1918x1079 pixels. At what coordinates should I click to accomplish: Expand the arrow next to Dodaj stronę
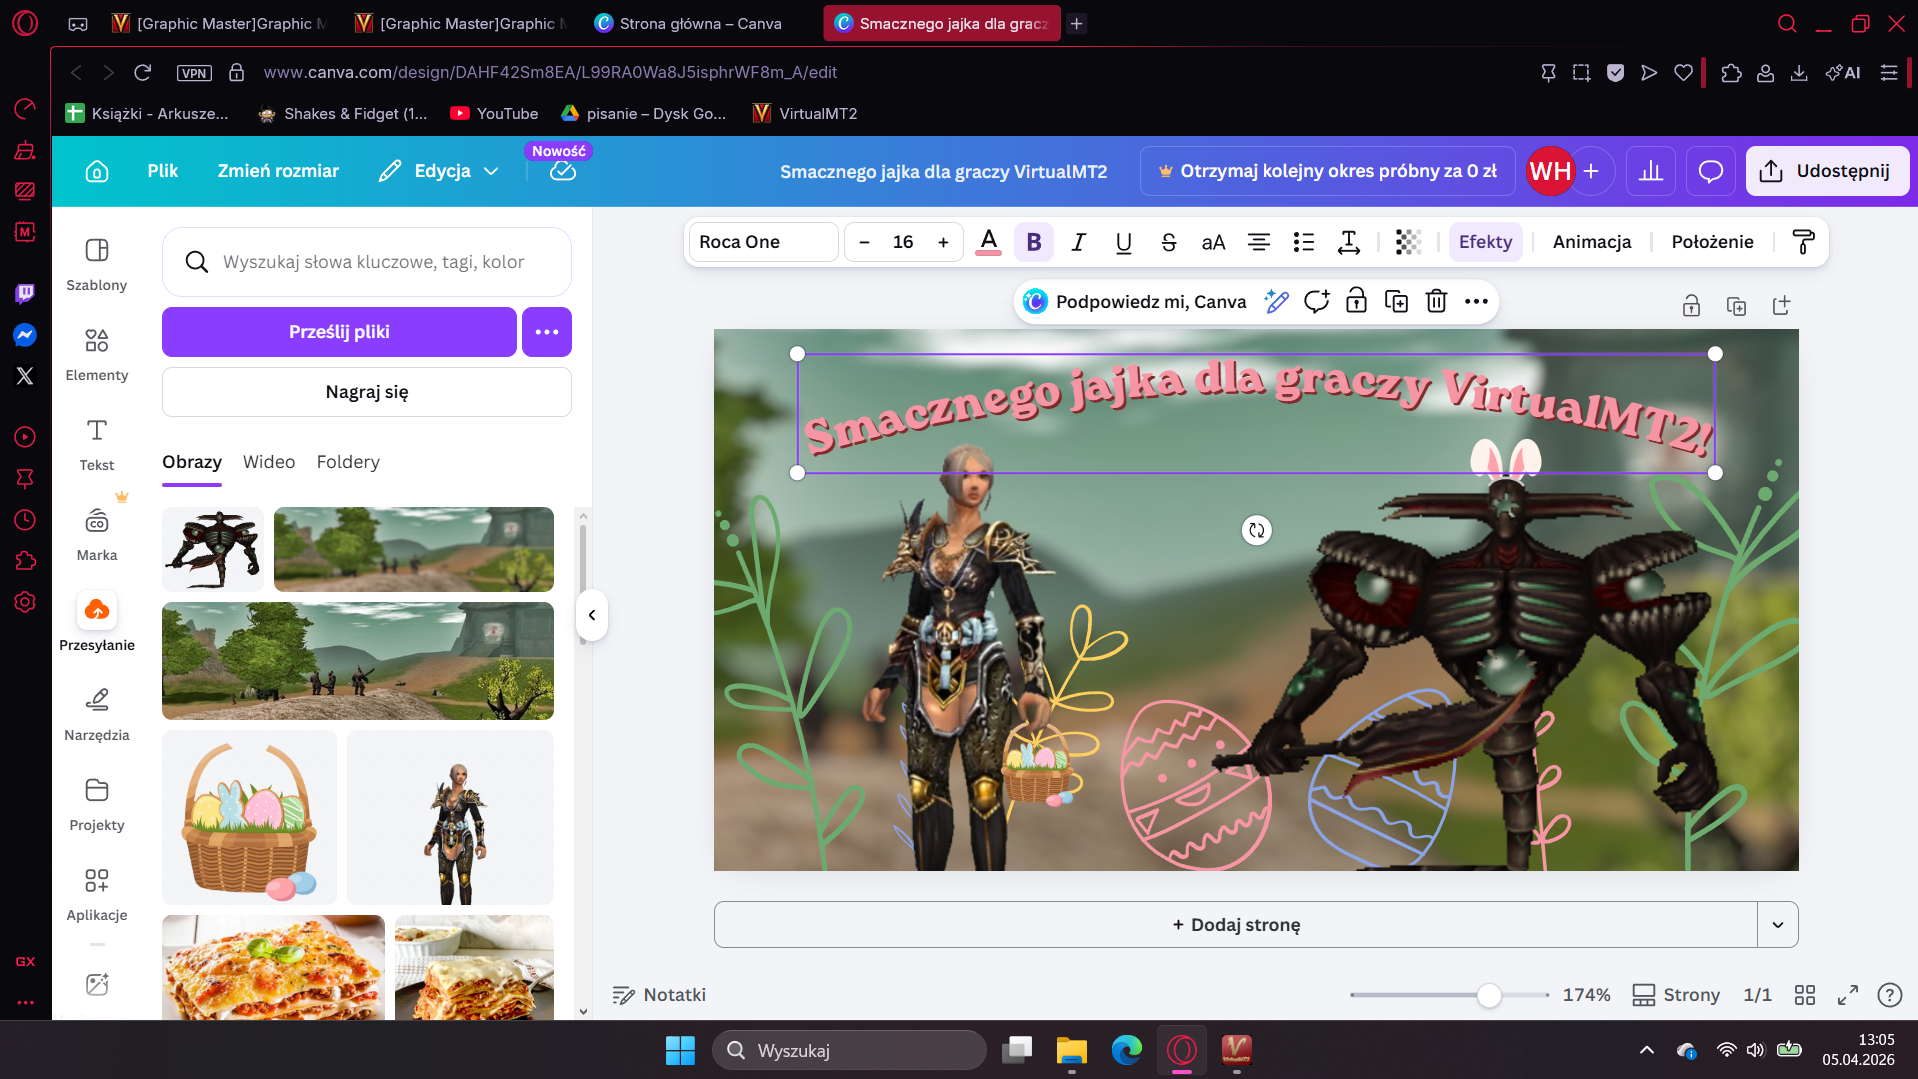pos(1777,925)
